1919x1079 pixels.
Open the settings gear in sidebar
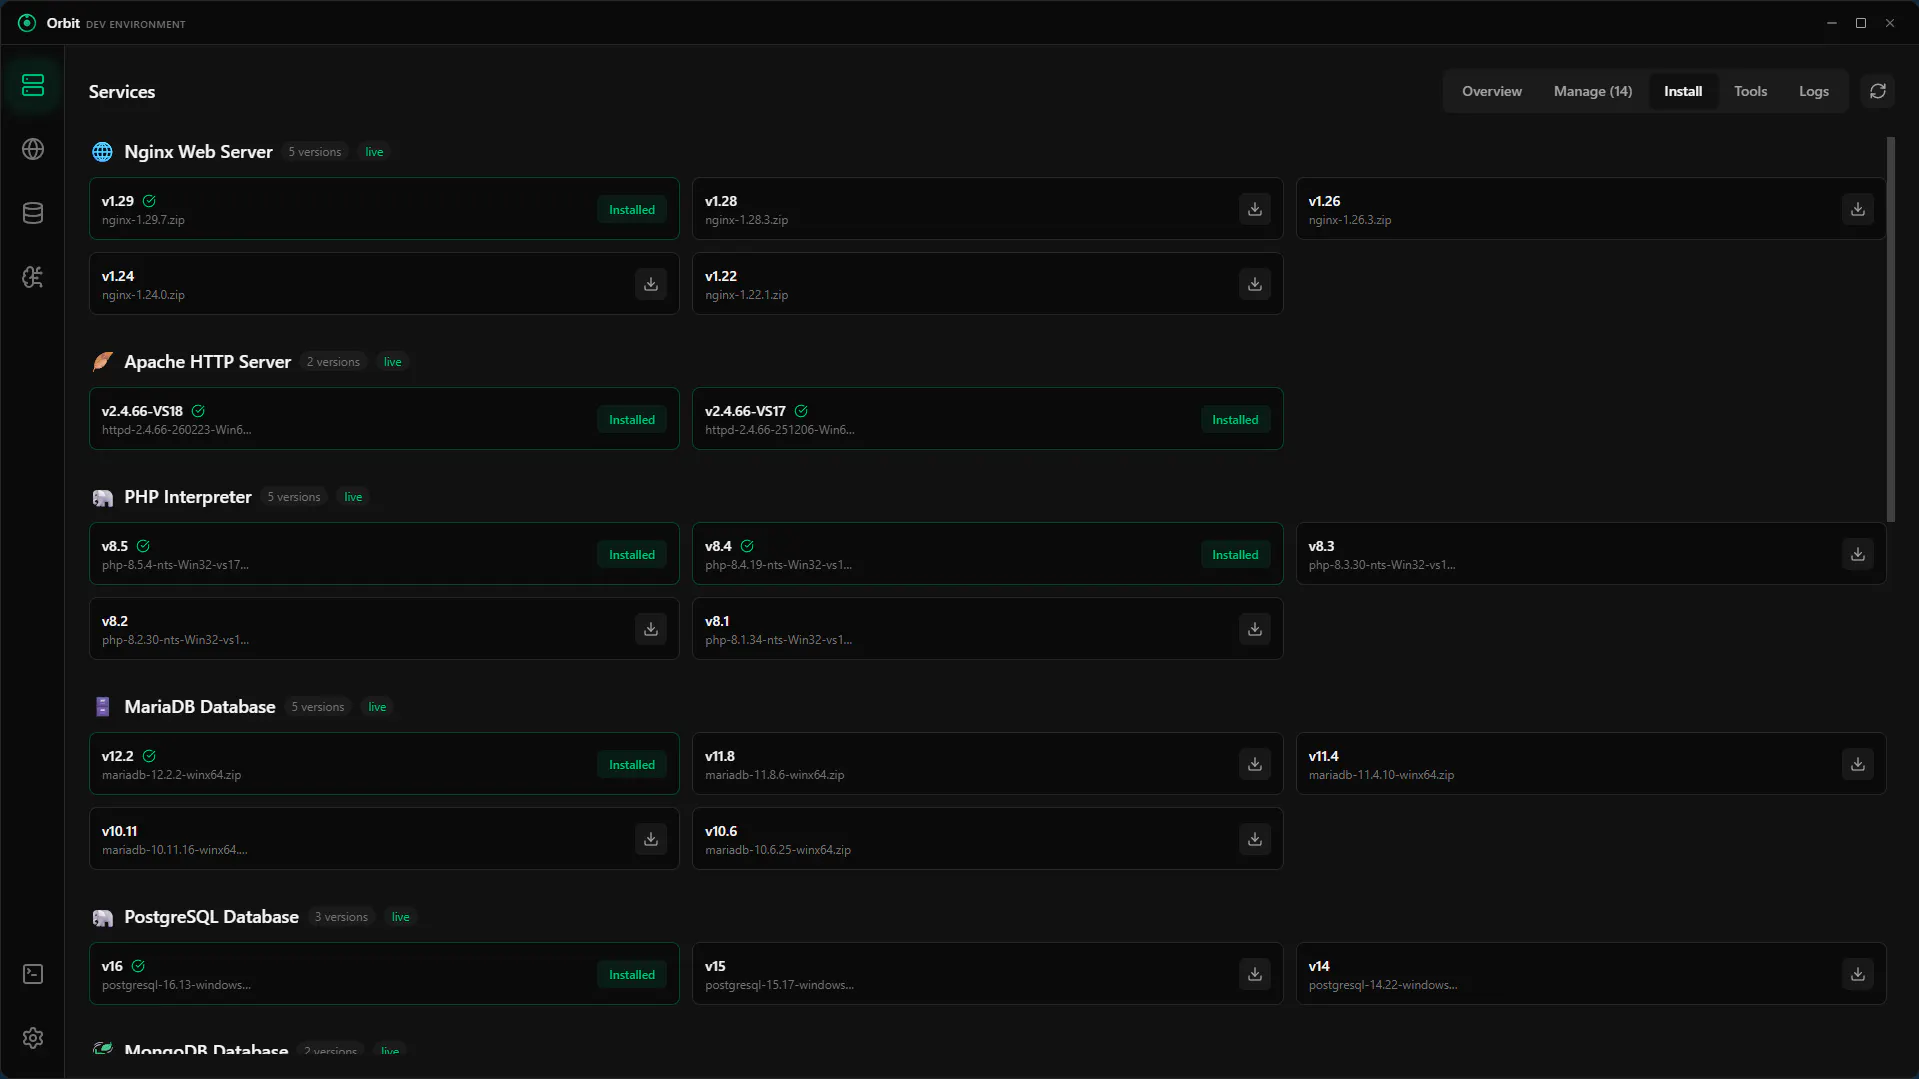(33, 1038)
